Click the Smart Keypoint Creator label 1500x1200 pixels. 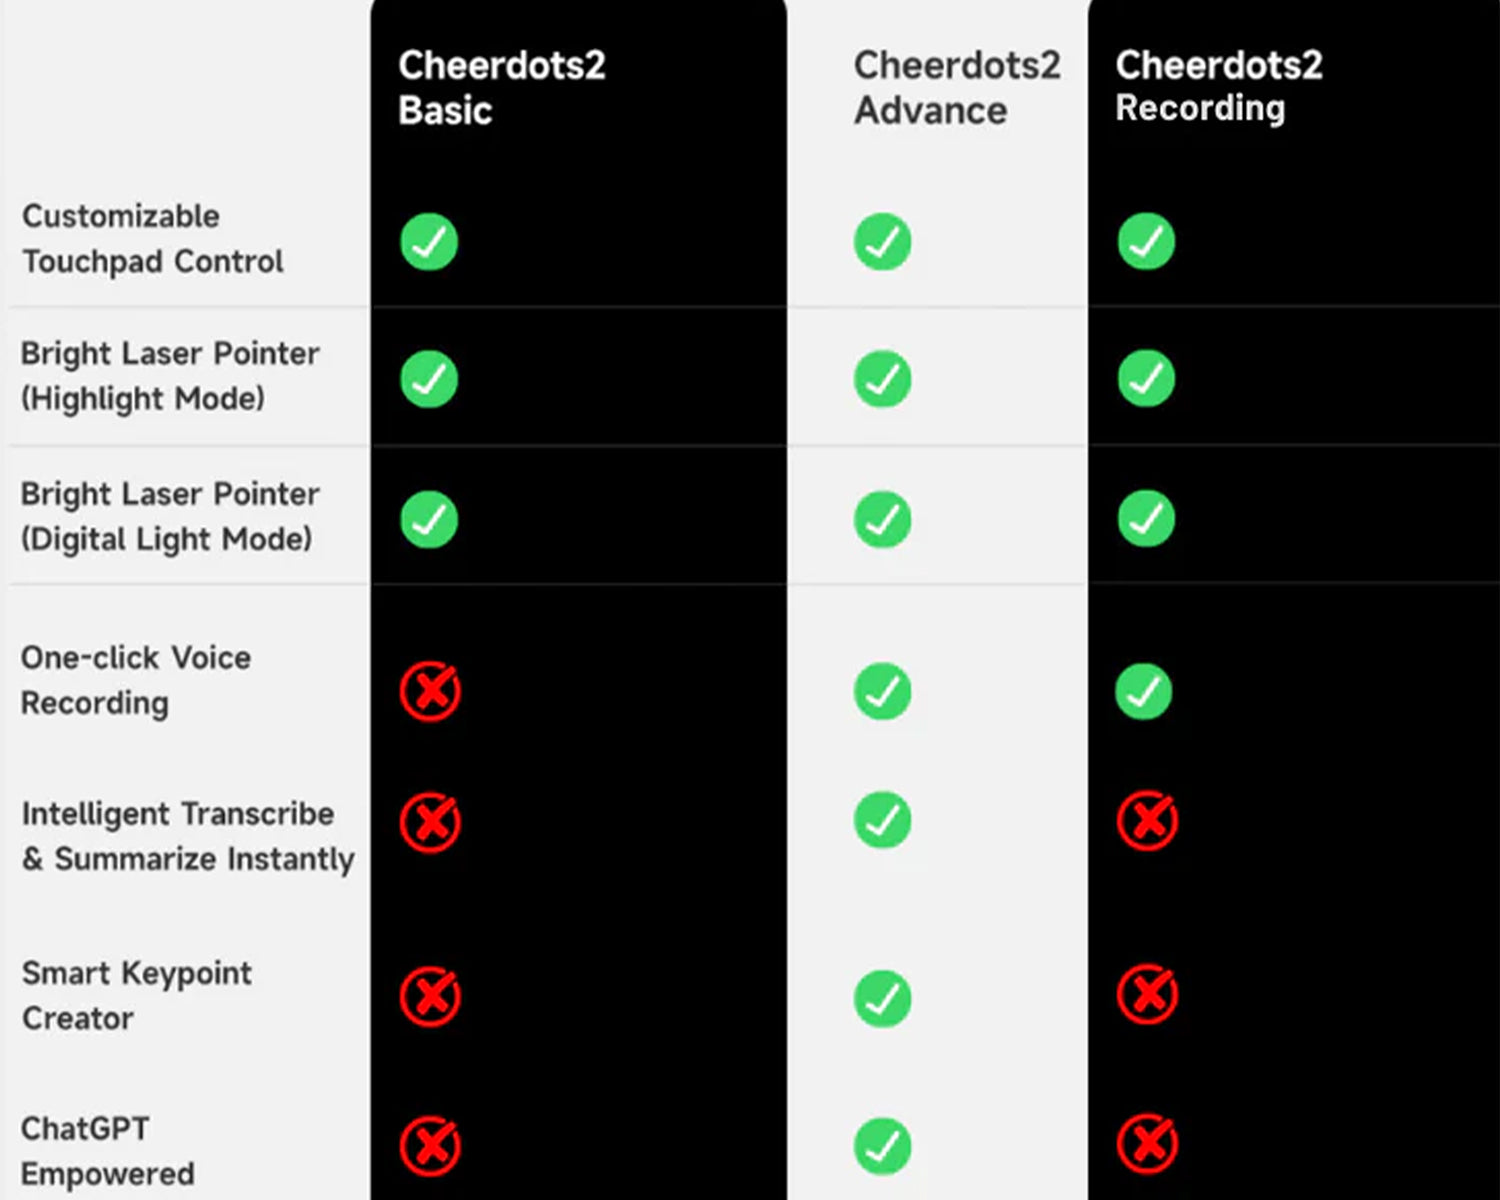(137, 995)
